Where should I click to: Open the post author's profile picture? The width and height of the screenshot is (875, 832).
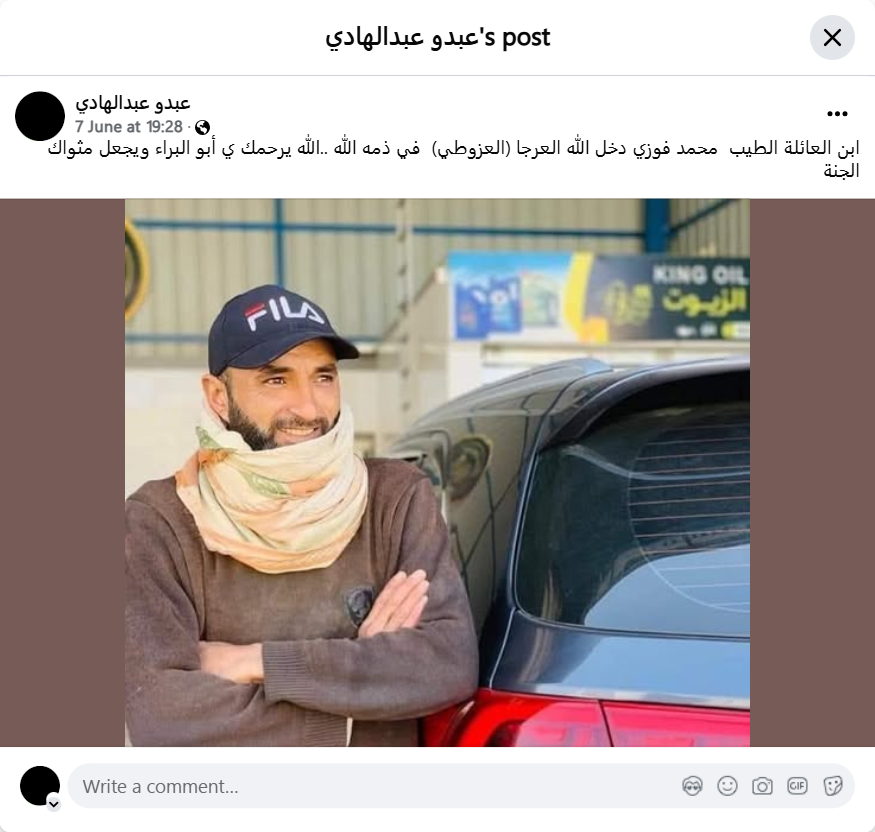pyautogui.click(x=40, y=116)
